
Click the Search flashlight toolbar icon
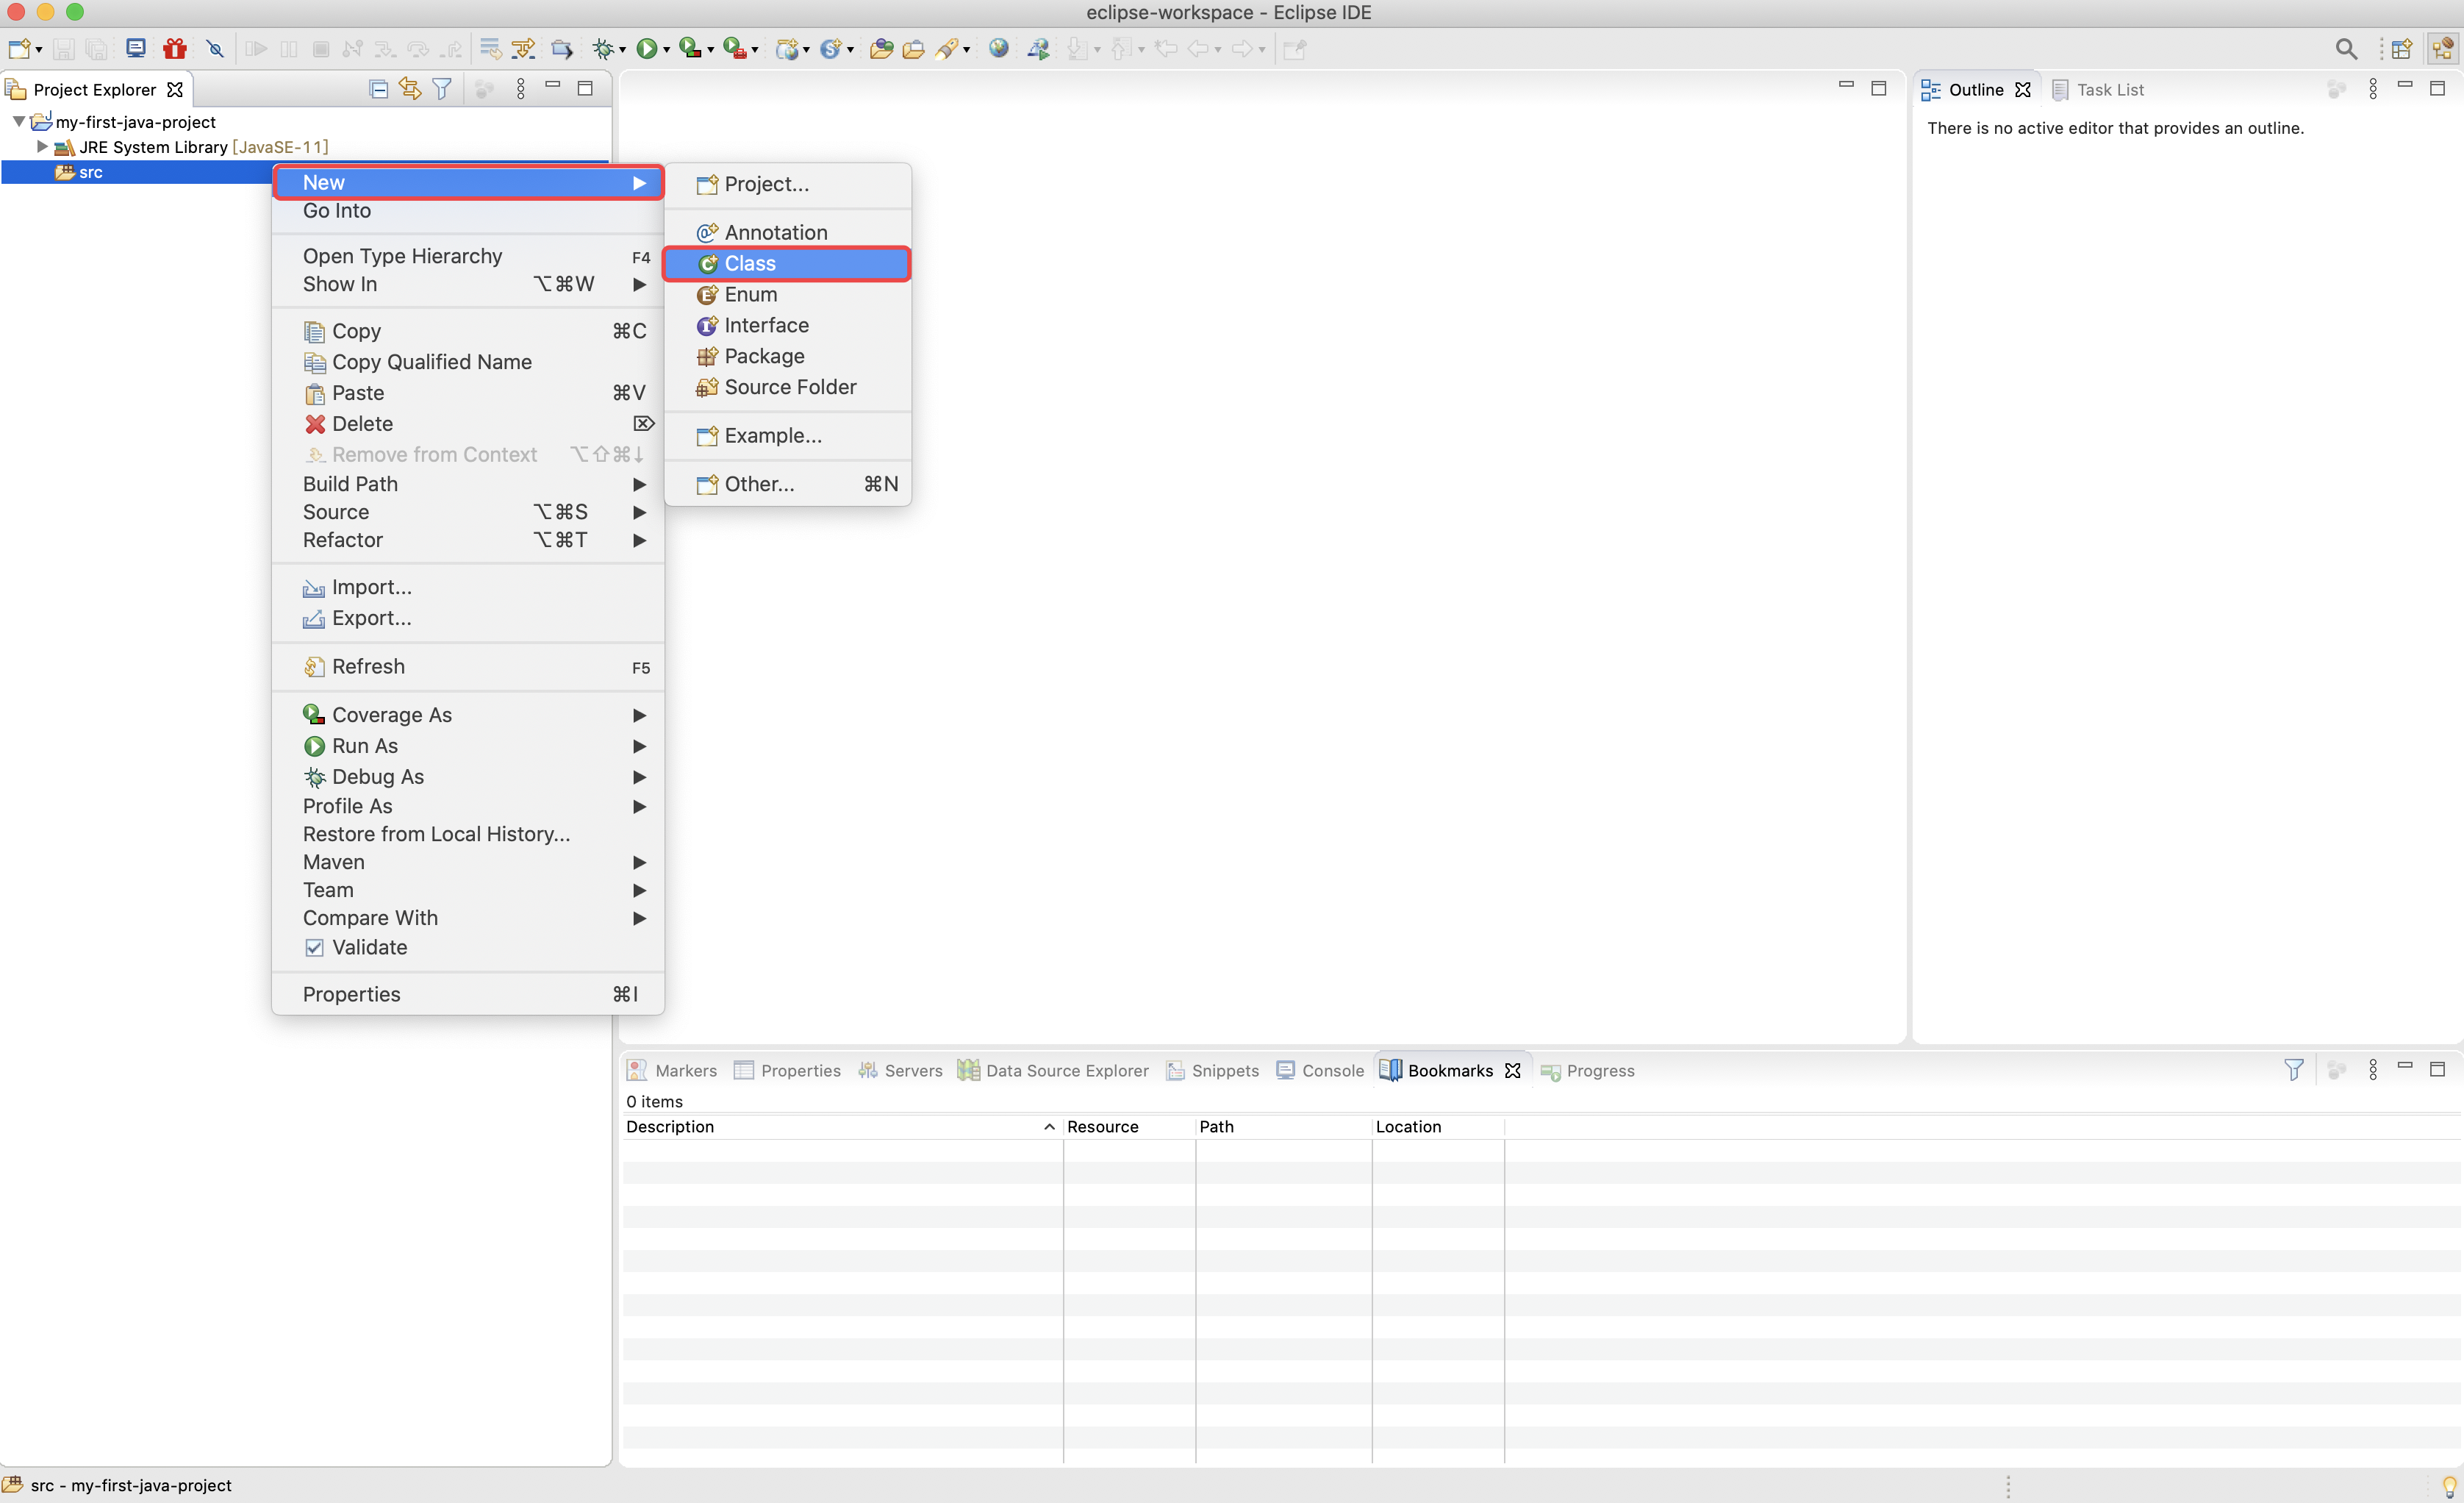pos(947,48)
